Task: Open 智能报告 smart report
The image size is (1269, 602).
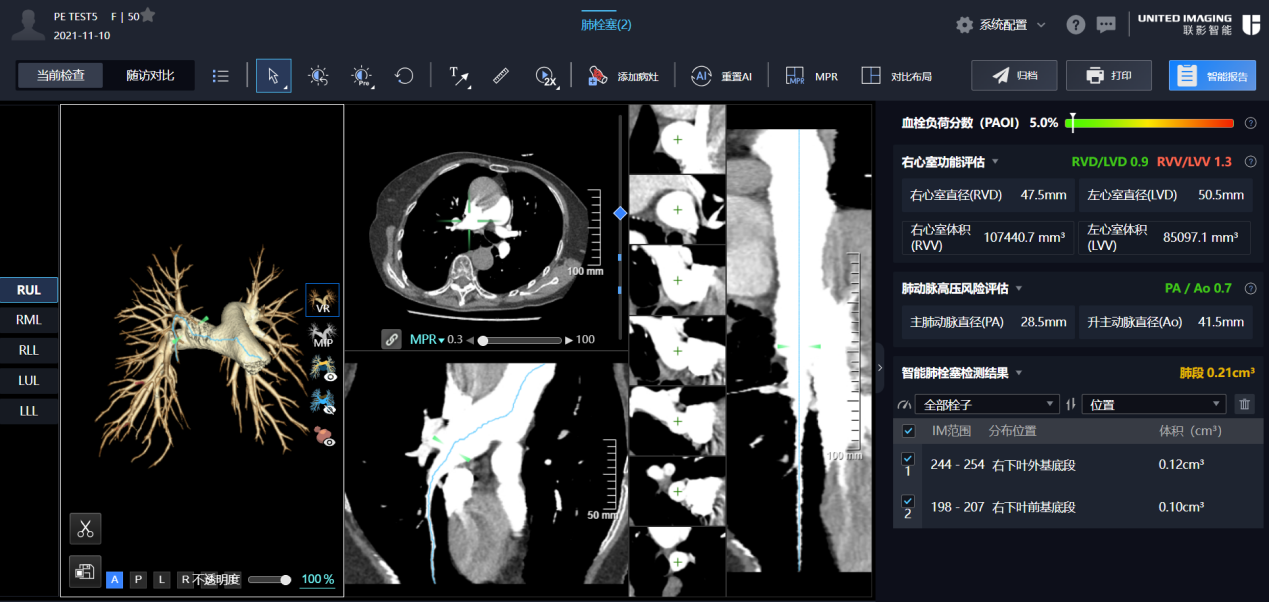Action: [x=1212, y=76]
